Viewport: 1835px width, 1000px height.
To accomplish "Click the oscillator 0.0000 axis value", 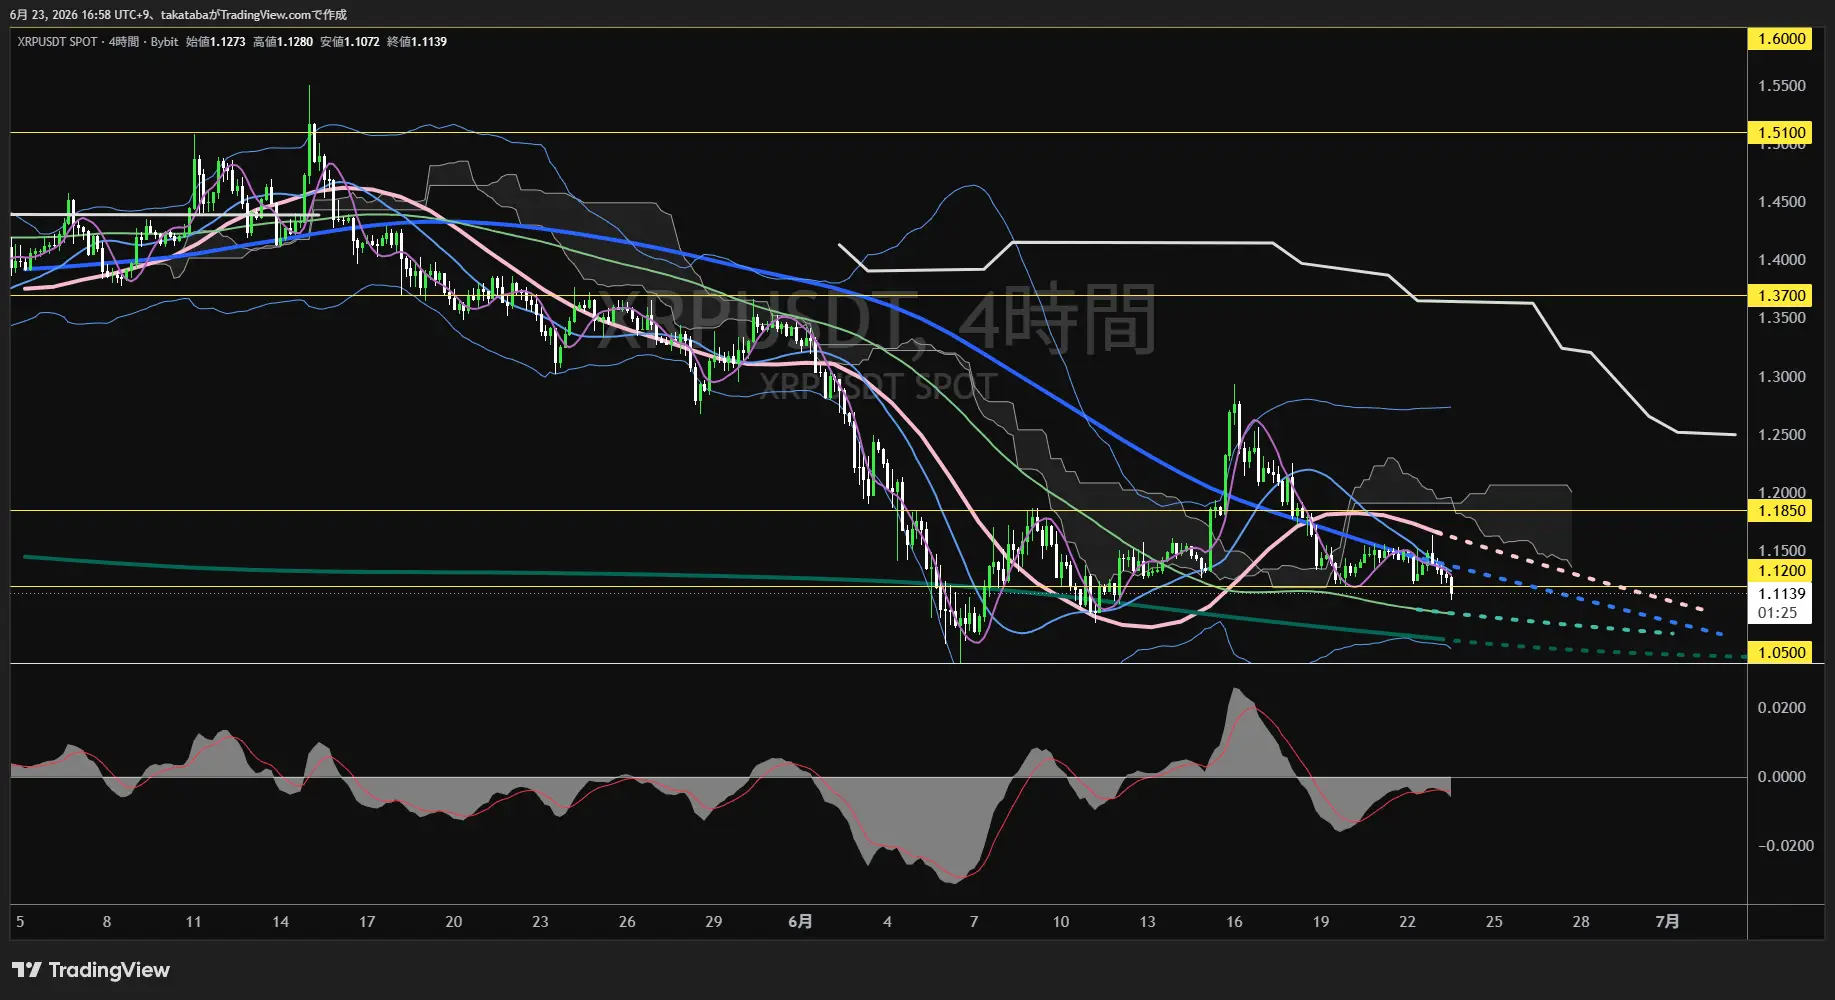I will pyautogui.click(x=1781, y=777).
